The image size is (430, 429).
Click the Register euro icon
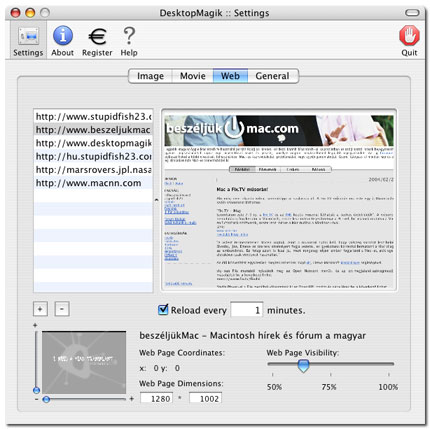[97, 41]
